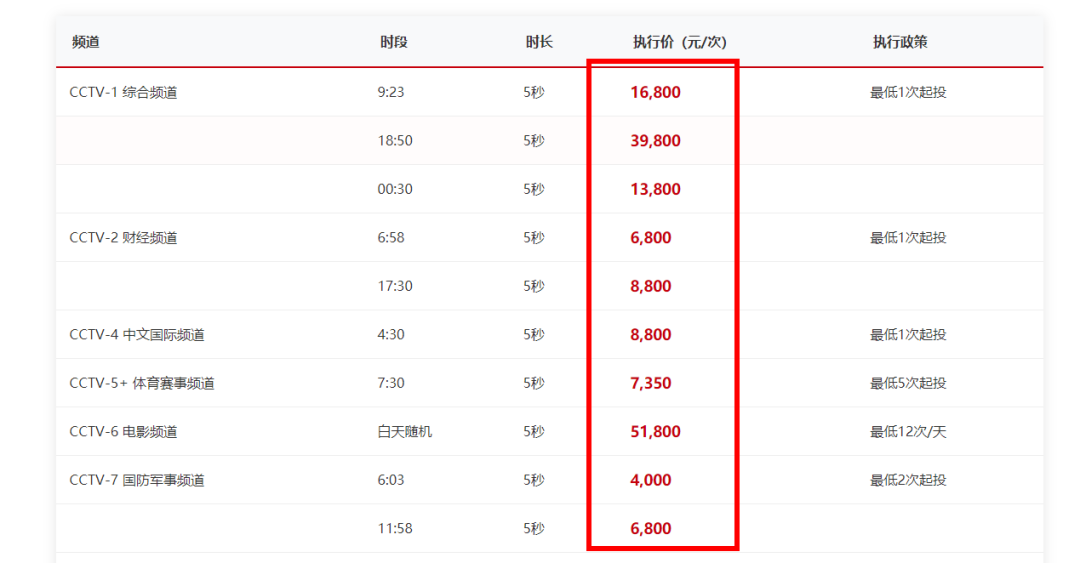This screenshot has width=1080, height=563.
Task: Click the 13,800 price value
Action: [655, 189]
